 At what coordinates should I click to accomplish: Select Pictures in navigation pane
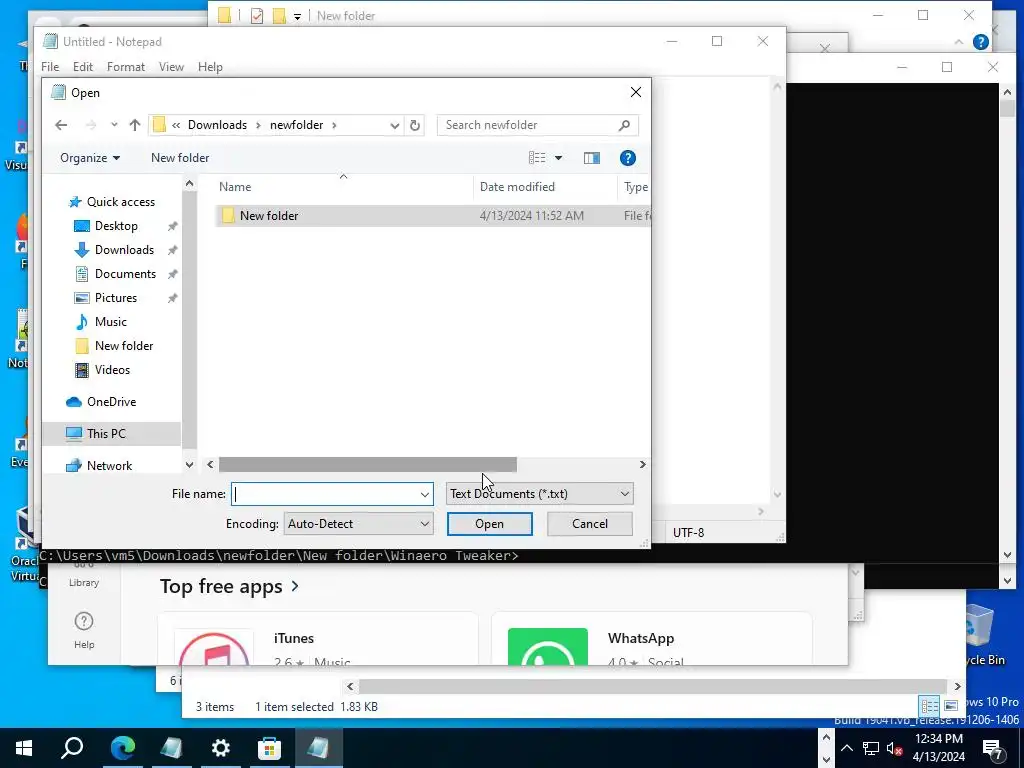click(x=116, y=298)
